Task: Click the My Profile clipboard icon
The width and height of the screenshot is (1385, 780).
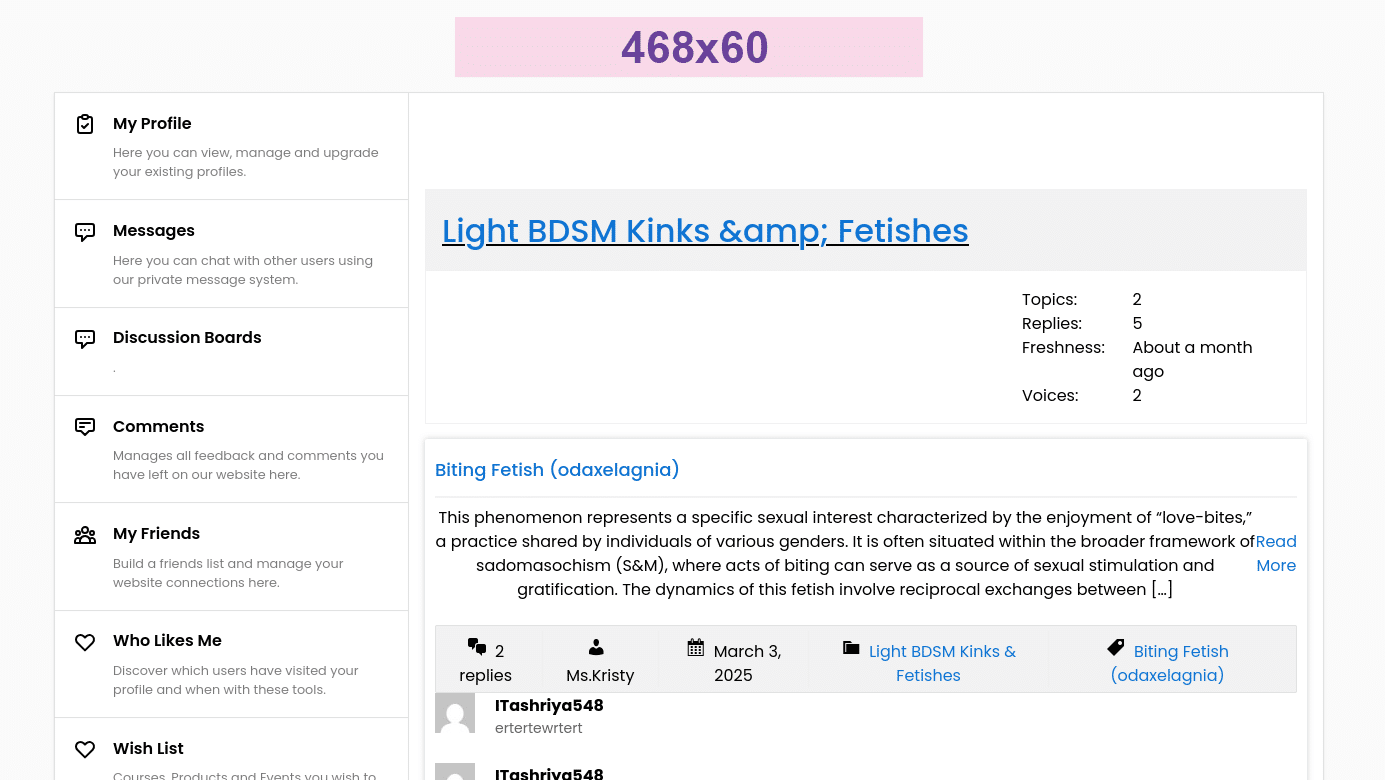Action: (x=85, y=124)
